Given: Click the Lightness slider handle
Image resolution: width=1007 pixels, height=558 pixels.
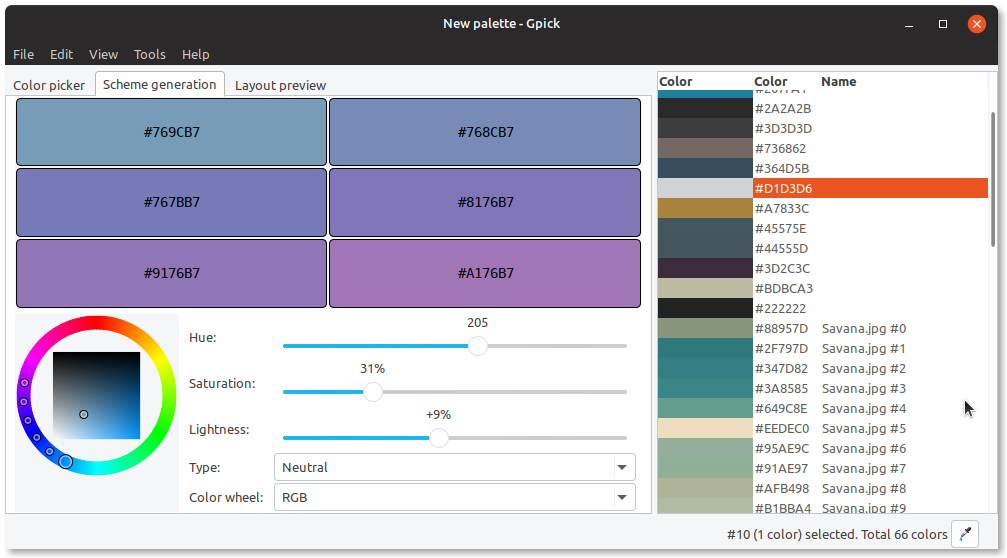Looking at the screenshot, I should click(439, 438).
